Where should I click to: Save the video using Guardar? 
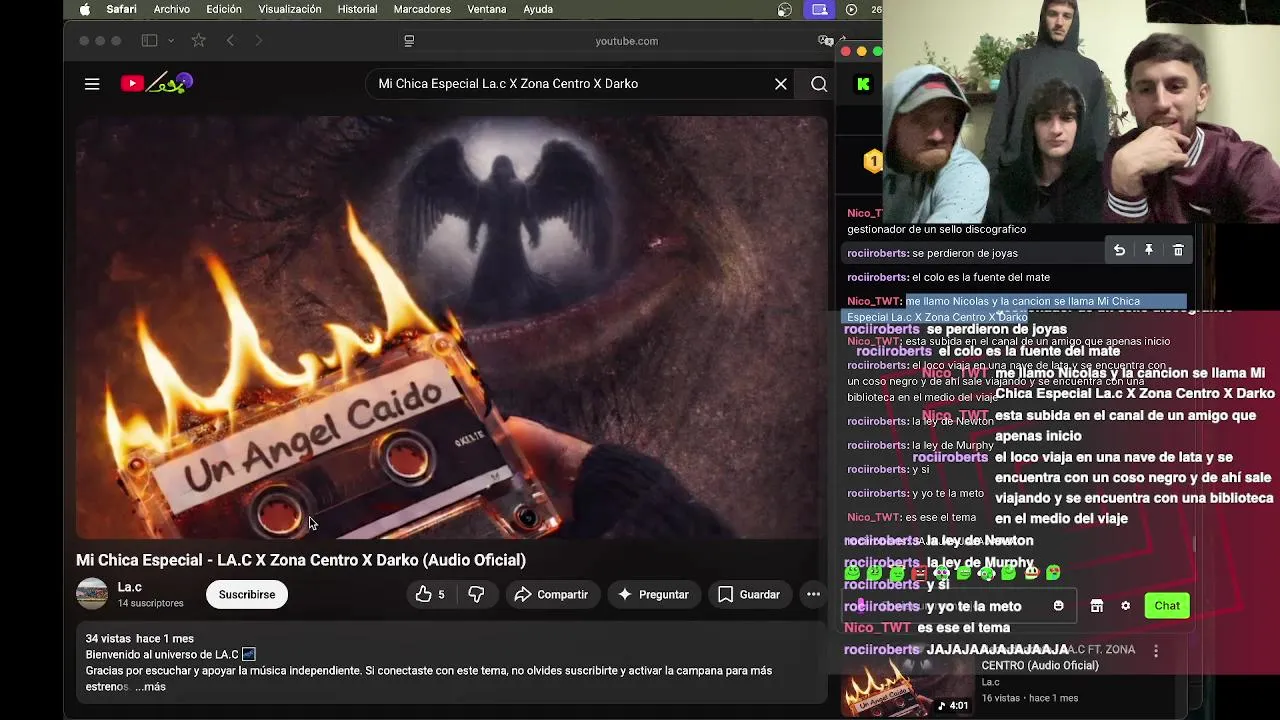click(749, 595)
